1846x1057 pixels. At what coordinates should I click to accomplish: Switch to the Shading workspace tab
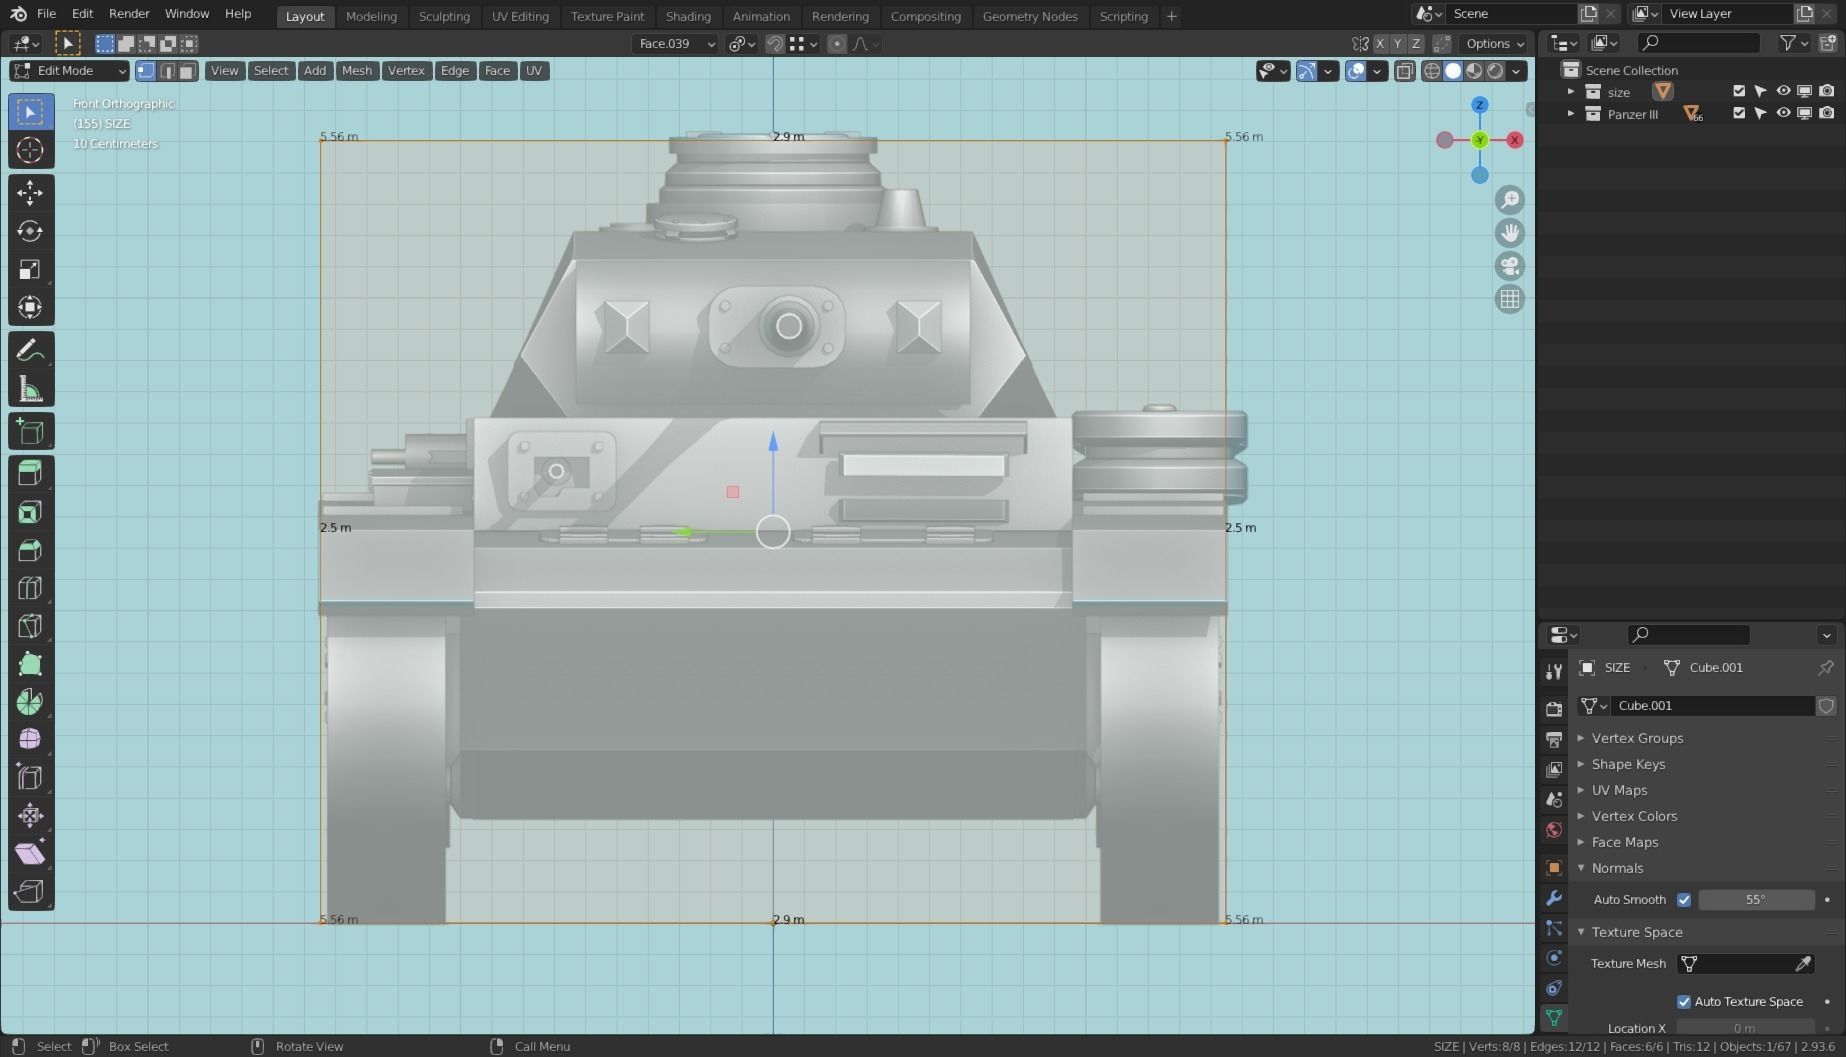tap(688, 16)
